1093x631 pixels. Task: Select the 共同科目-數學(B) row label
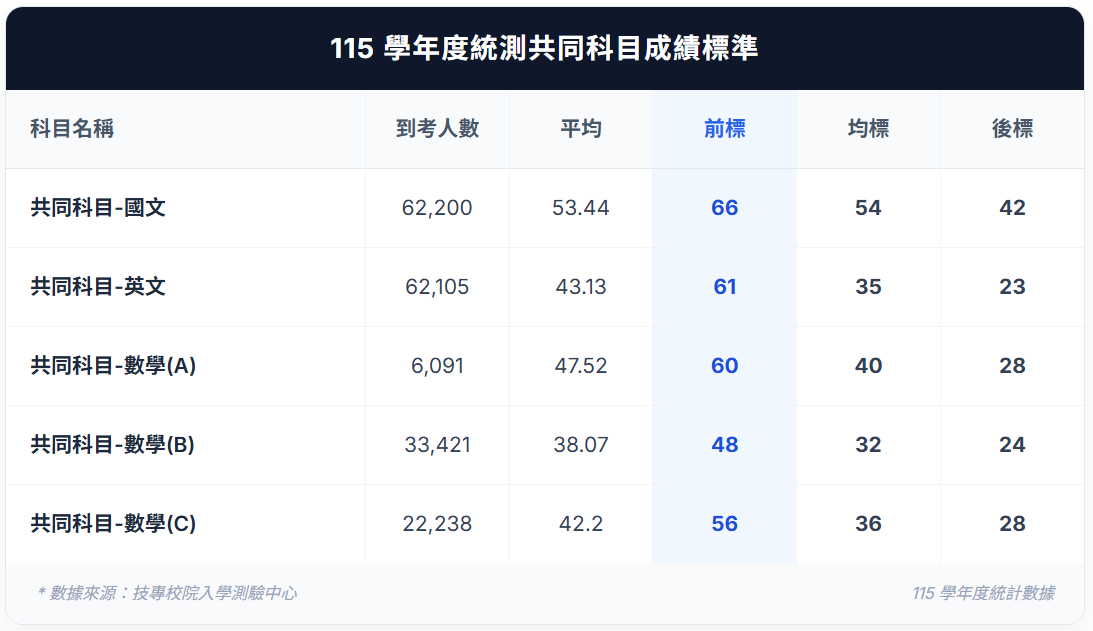[x=112, y=444]
